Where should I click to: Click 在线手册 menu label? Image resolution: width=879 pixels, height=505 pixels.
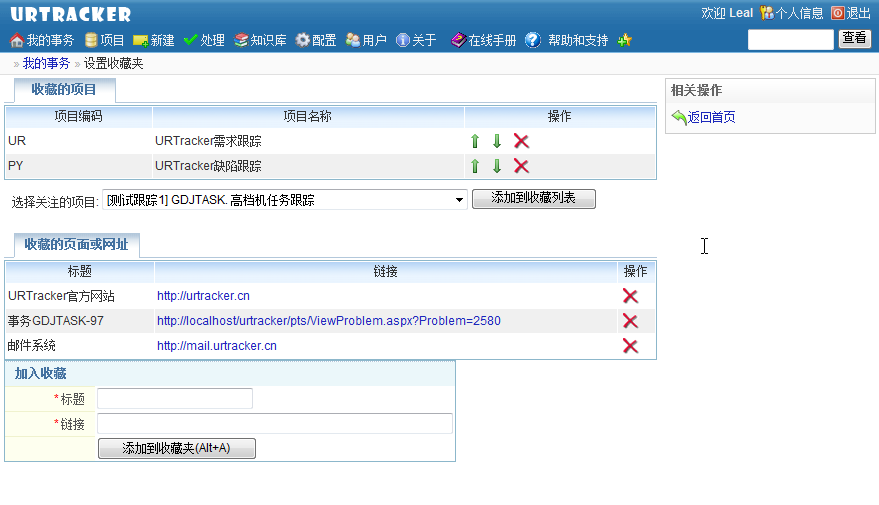tap(492, 40)
